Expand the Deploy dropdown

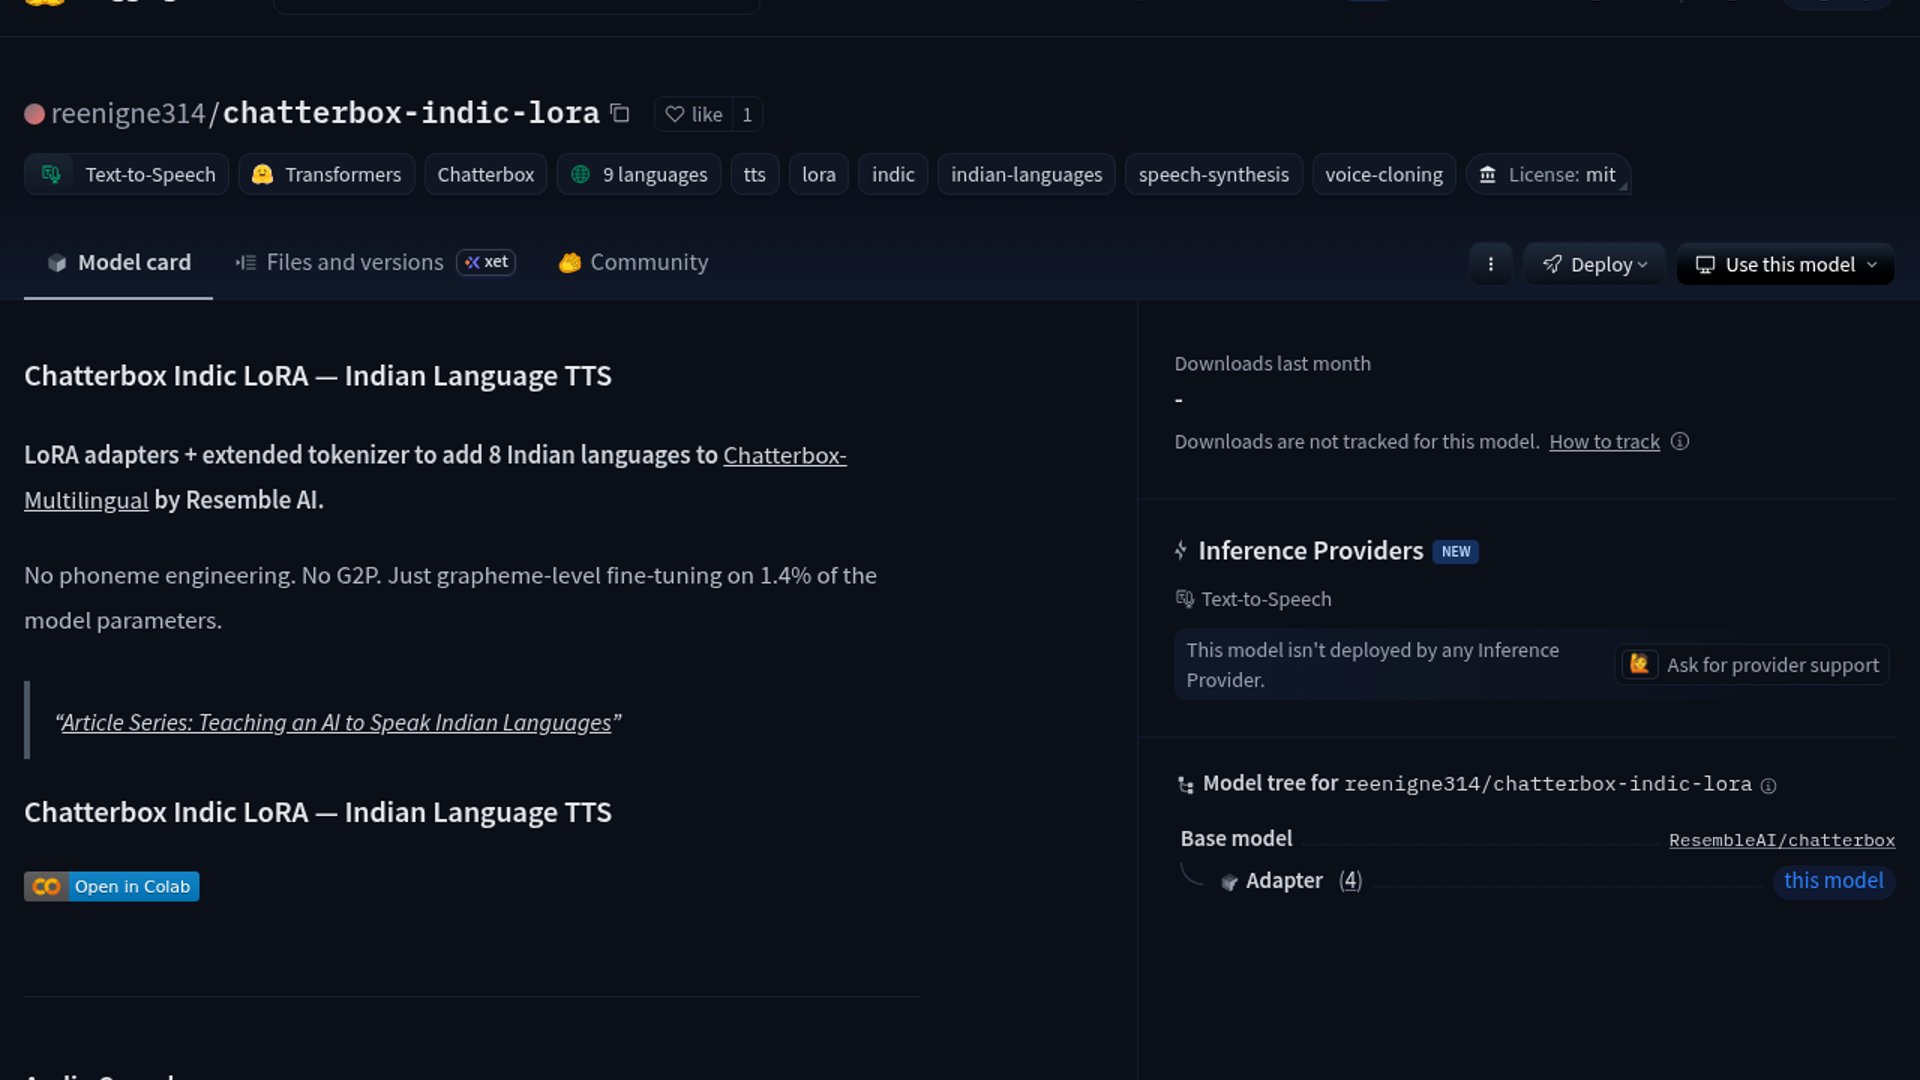click(x=1594, y=264)
